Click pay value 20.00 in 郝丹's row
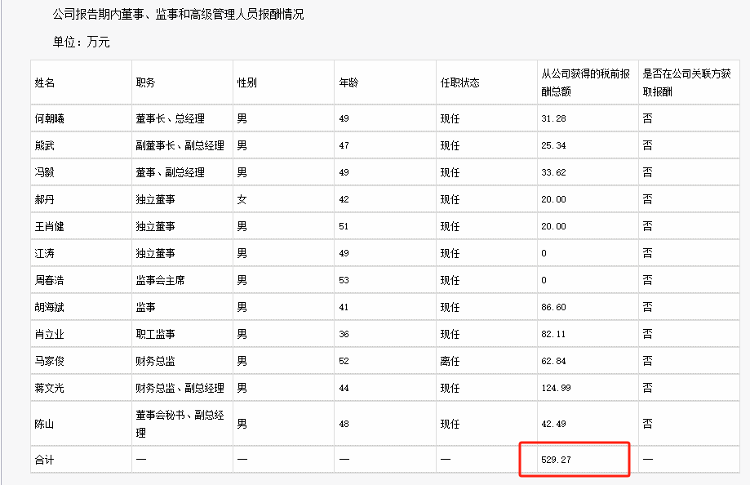Screen dimensions: 750x485 [x=554, y=199]
